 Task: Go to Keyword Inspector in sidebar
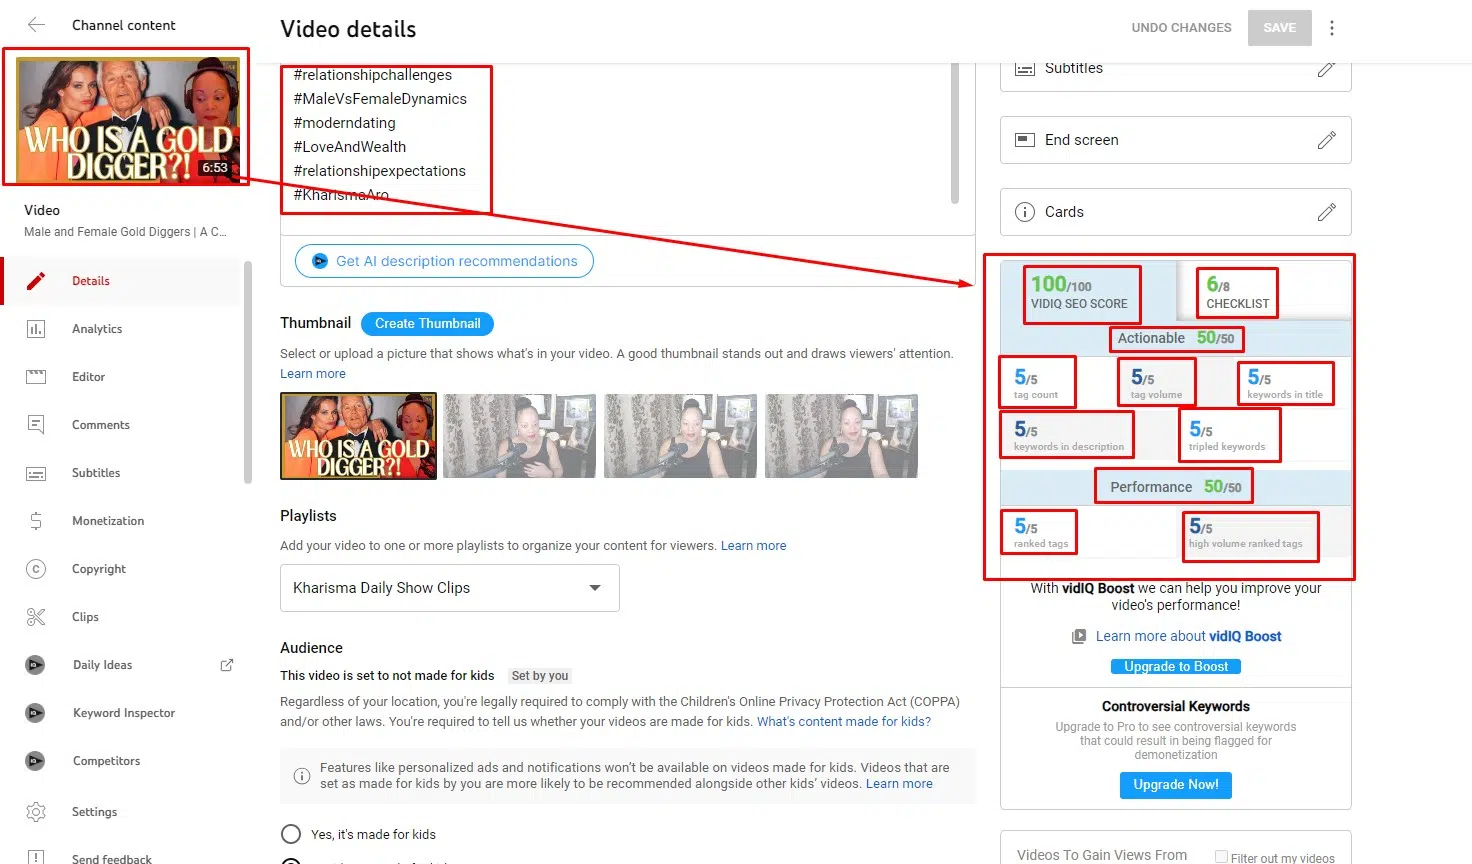pyautogui.click(x=123, y=713)
